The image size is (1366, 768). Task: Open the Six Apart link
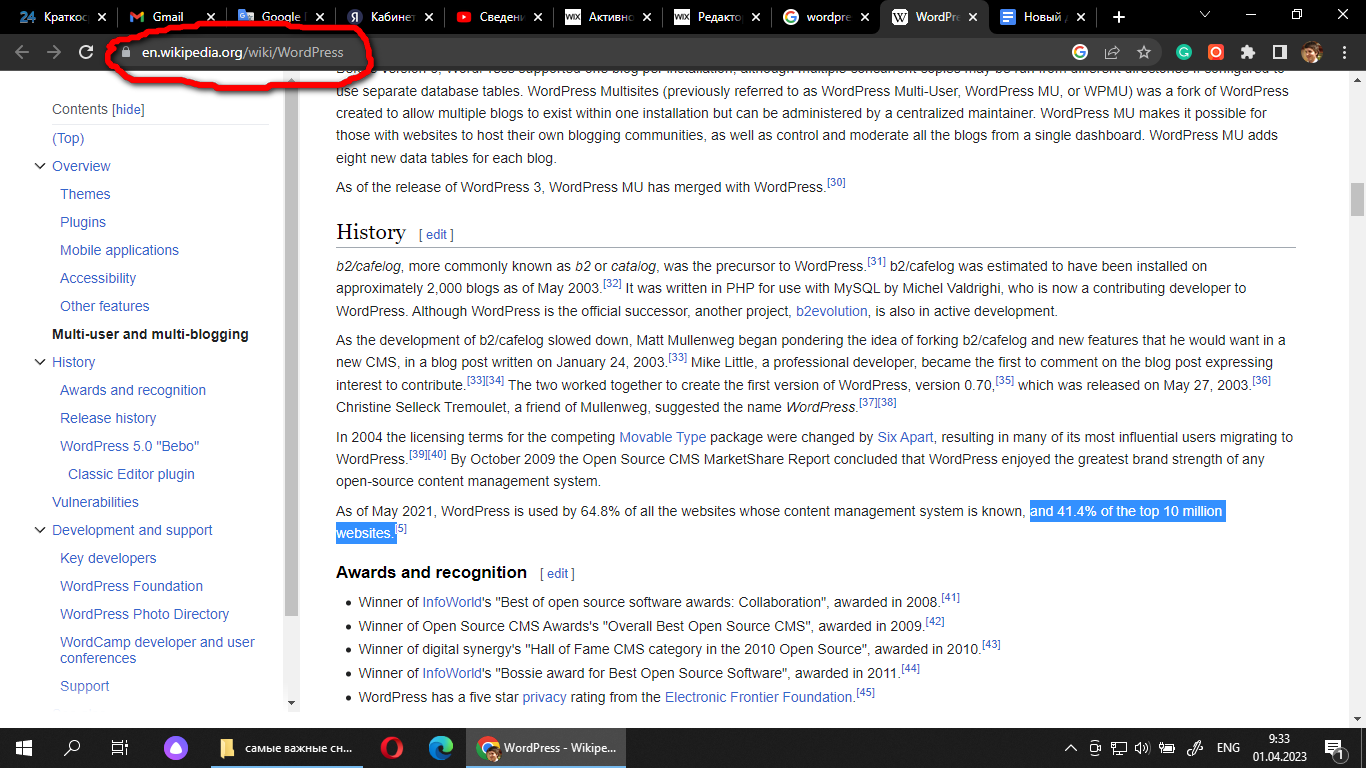point(905,437)
